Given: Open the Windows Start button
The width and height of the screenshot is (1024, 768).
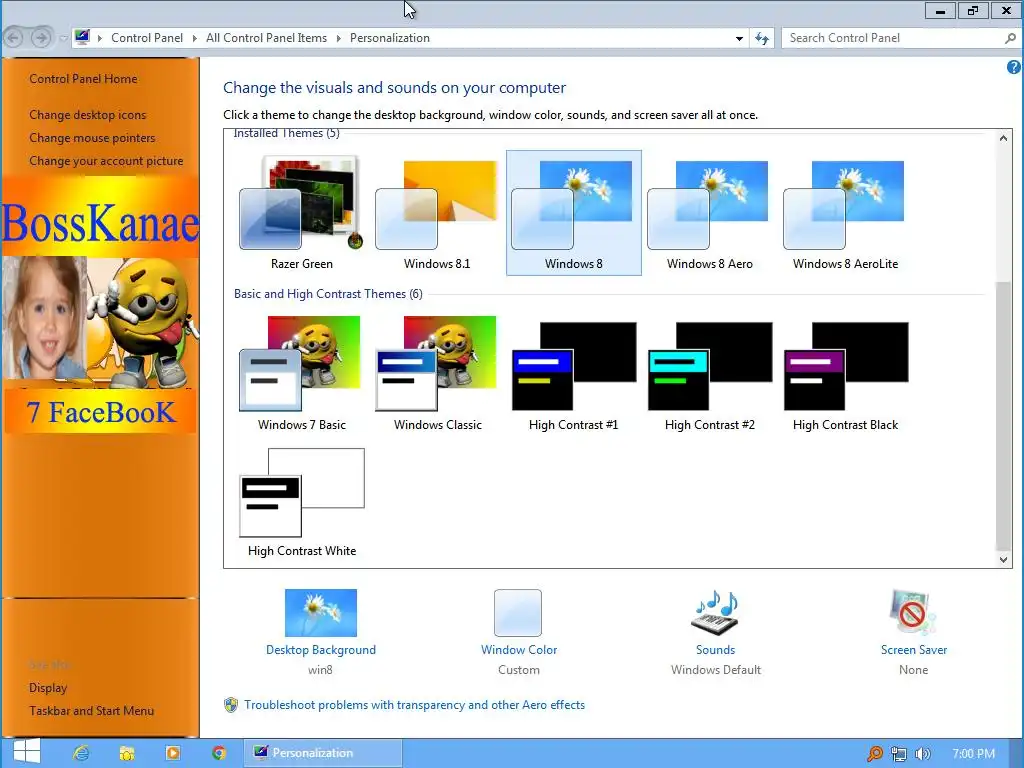Looking at the screenshot, I should click(x=26, y=752).
